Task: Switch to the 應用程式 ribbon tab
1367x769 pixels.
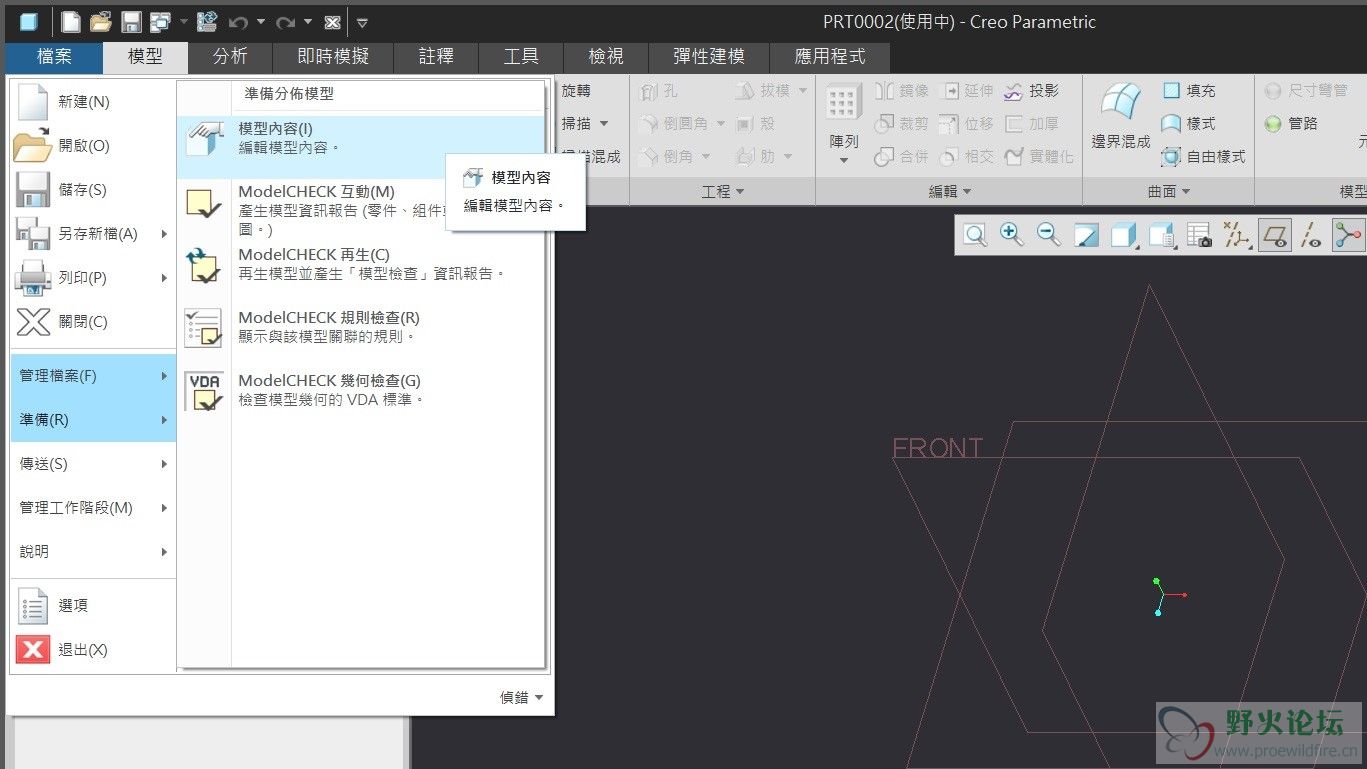Action: click(x=829, y=57)
